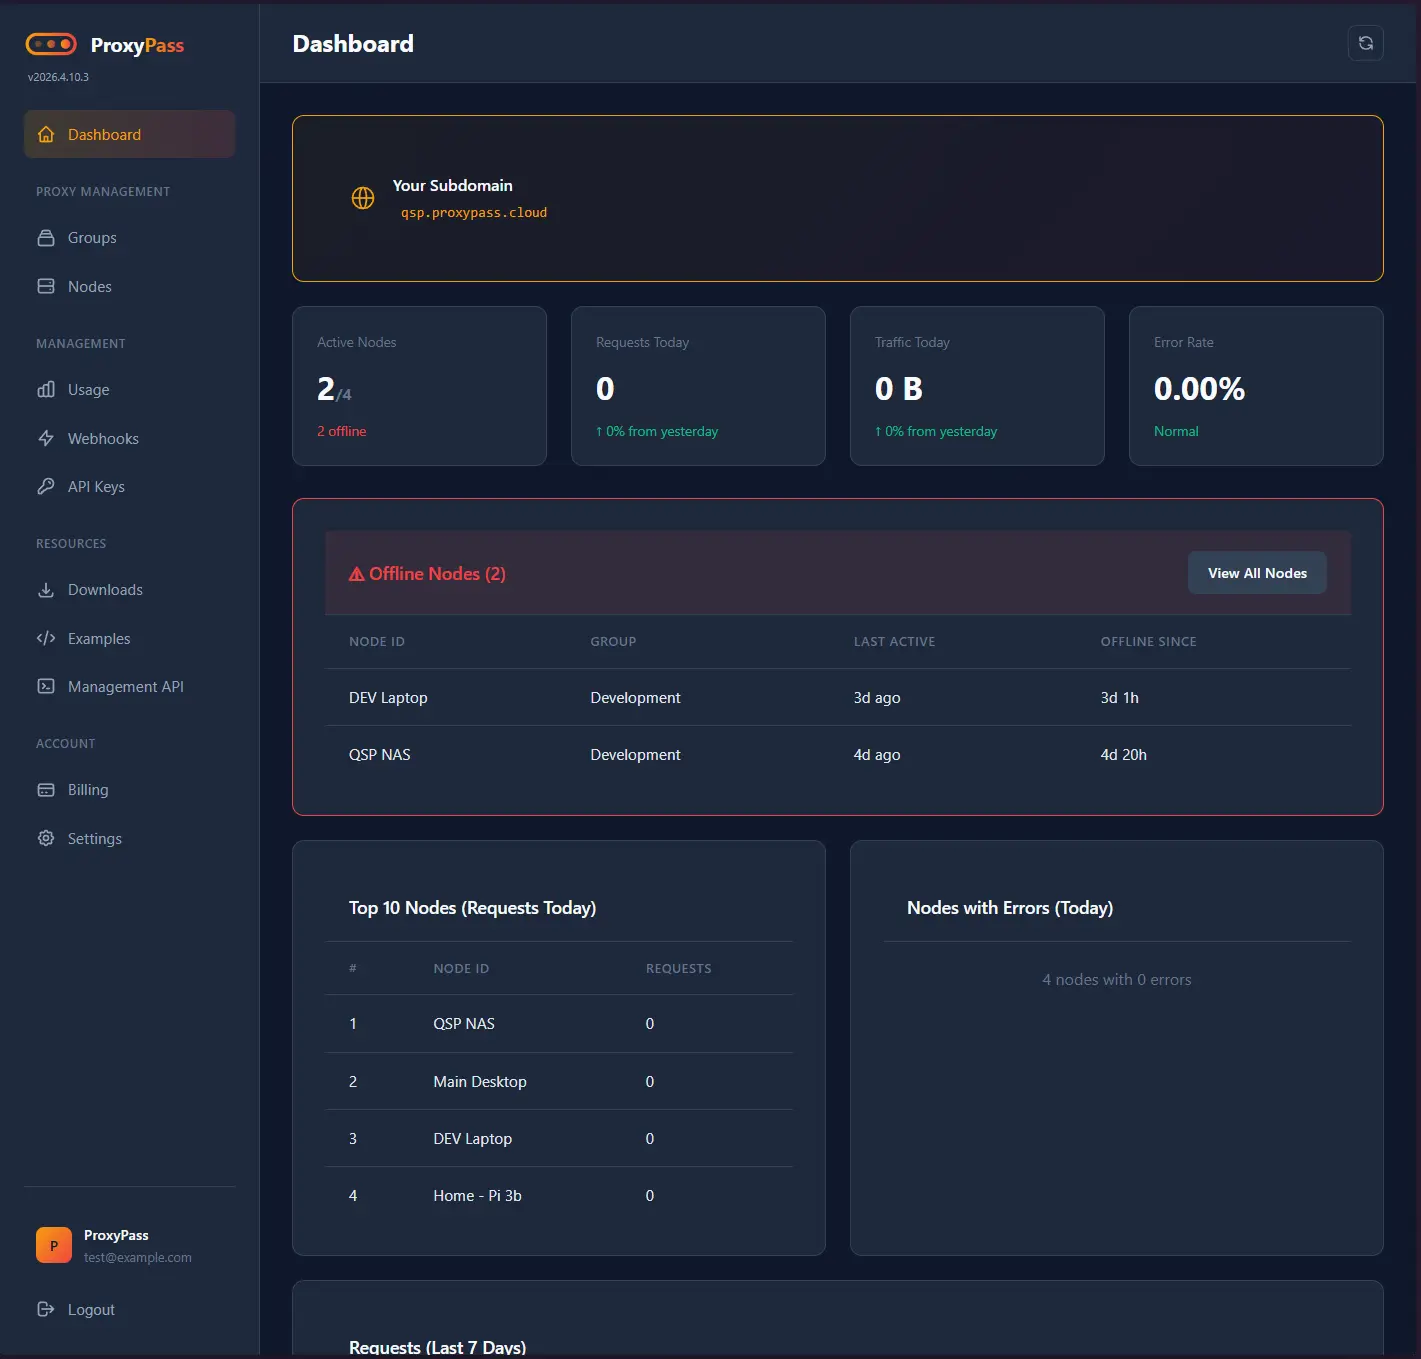Click the Examples code brackets icon
The image size is (1421, 1359).
click(46, 639)
